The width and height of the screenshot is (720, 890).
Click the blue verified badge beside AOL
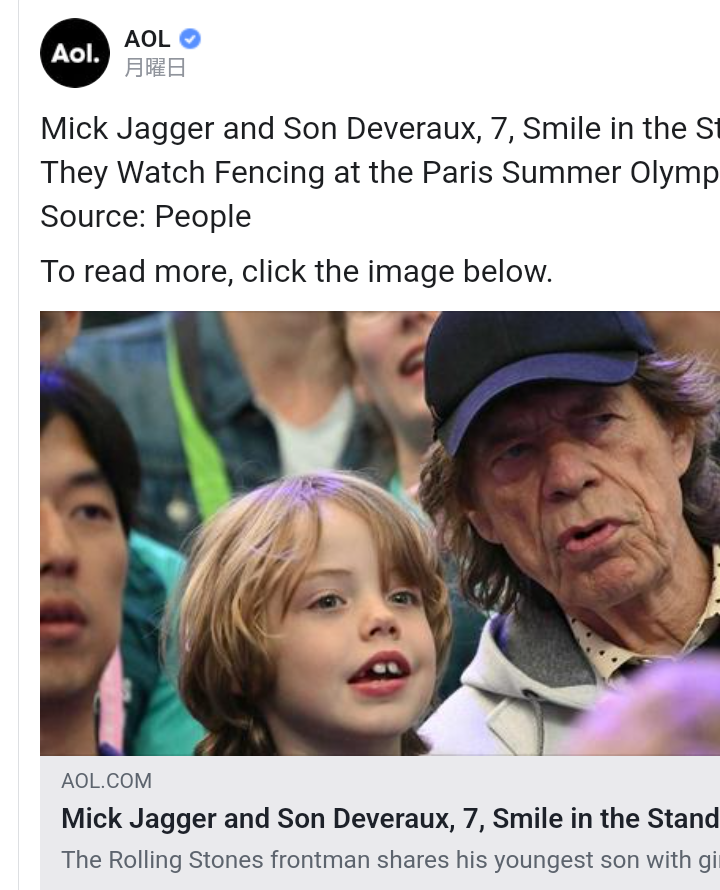190,39
